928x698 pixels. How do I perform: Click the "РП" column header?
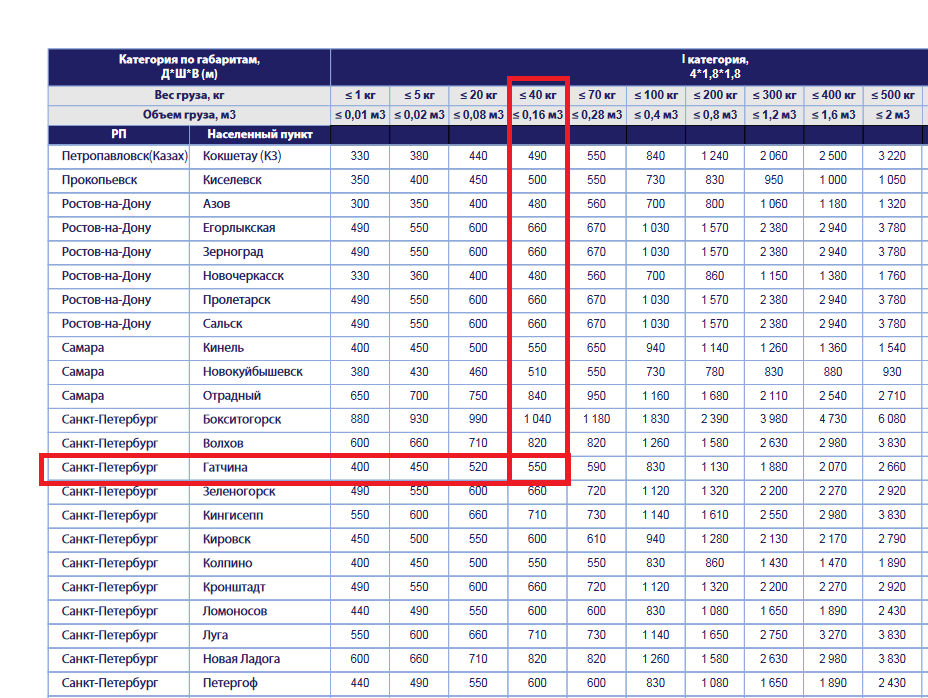pyautogui.click(x=119, y=134)
